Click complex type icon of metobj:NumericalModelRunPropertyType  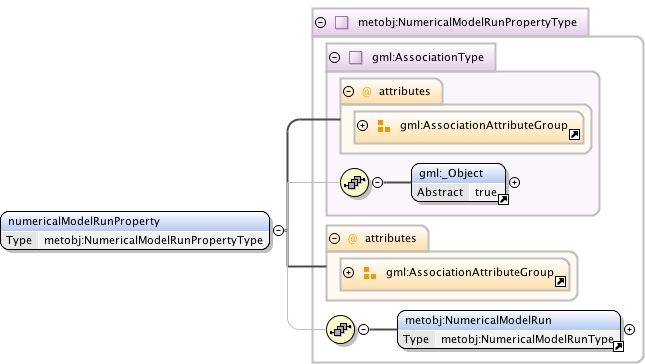[x=341, y=22]
